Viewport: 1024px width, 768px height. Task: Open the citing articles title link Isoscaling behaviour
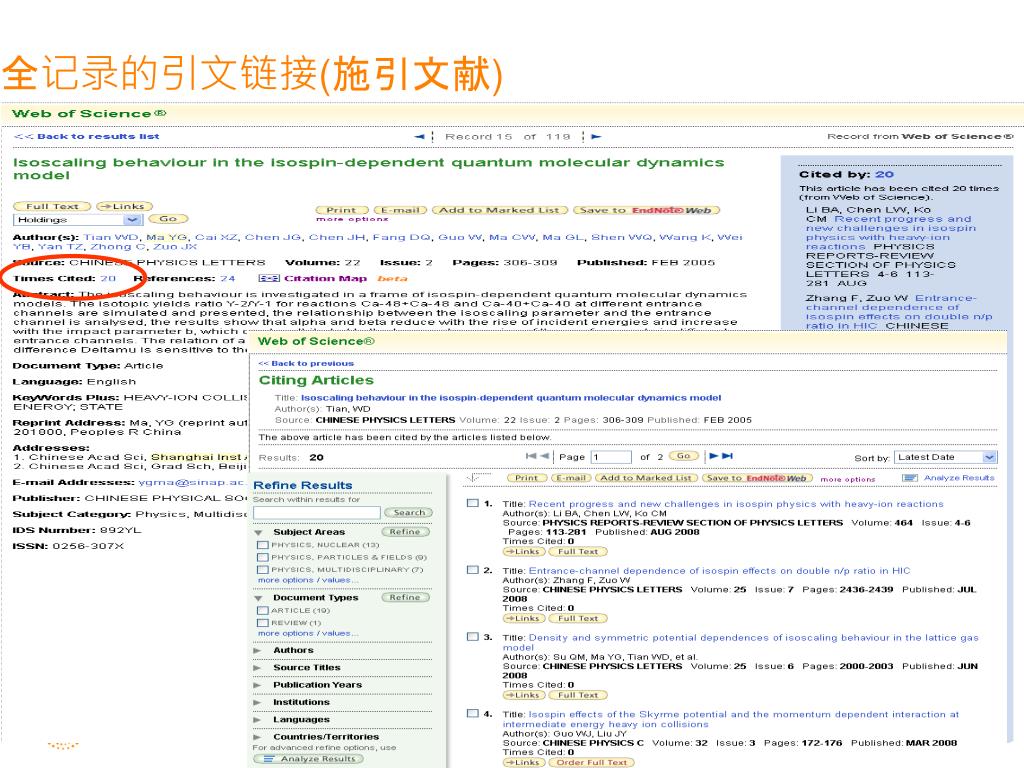(x=511, y=397)
